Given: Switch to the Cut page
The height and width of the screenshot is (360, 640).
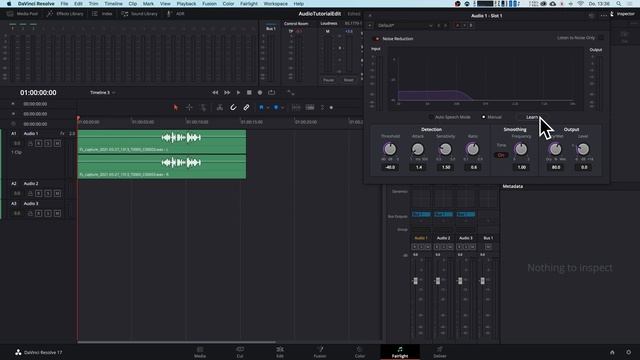Looking at the screenshot, I should (240, 352).
